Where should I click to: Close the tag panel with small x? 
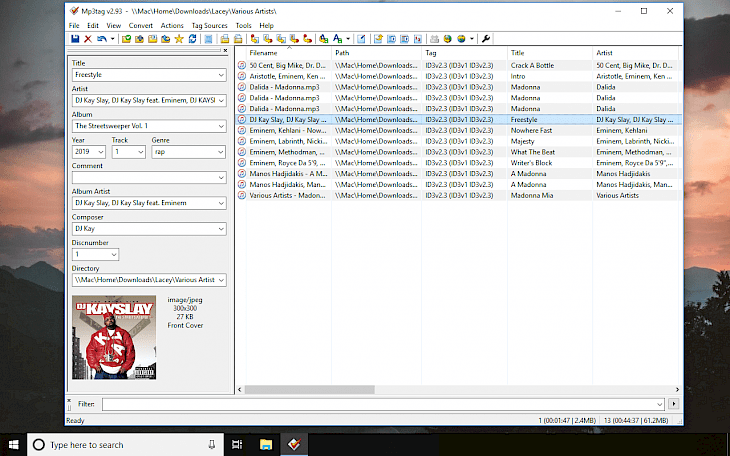[x=225, y=50]
